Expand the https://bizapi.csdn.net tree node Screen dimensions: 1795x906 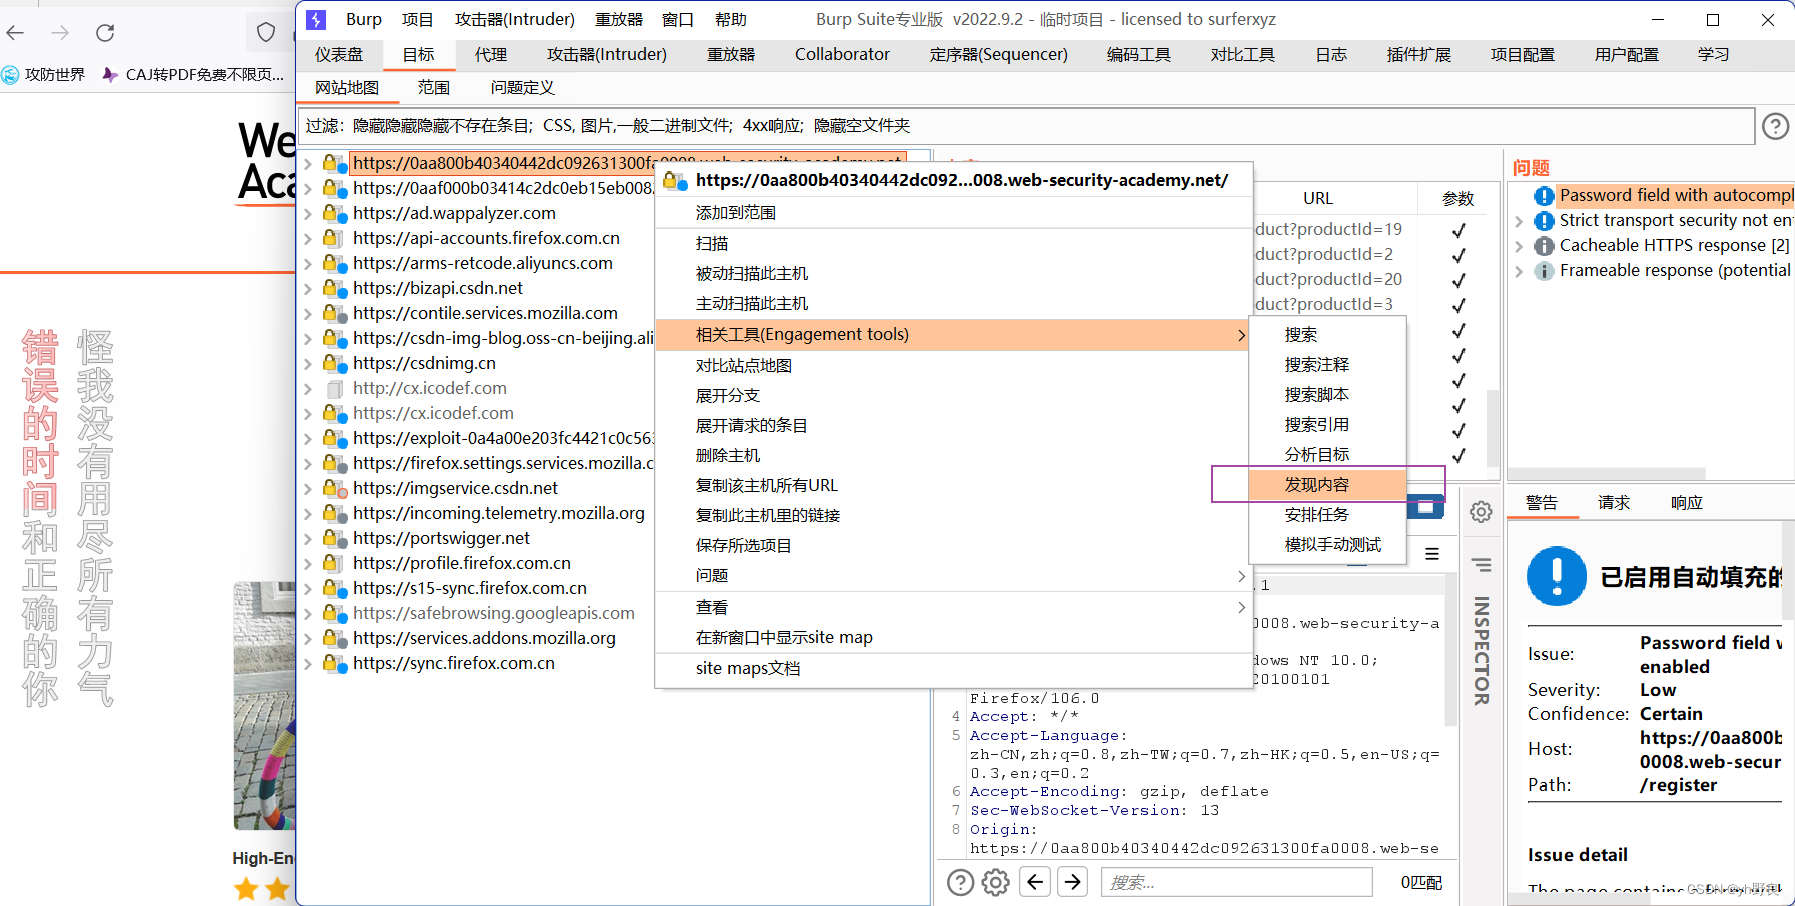point(308,288)
